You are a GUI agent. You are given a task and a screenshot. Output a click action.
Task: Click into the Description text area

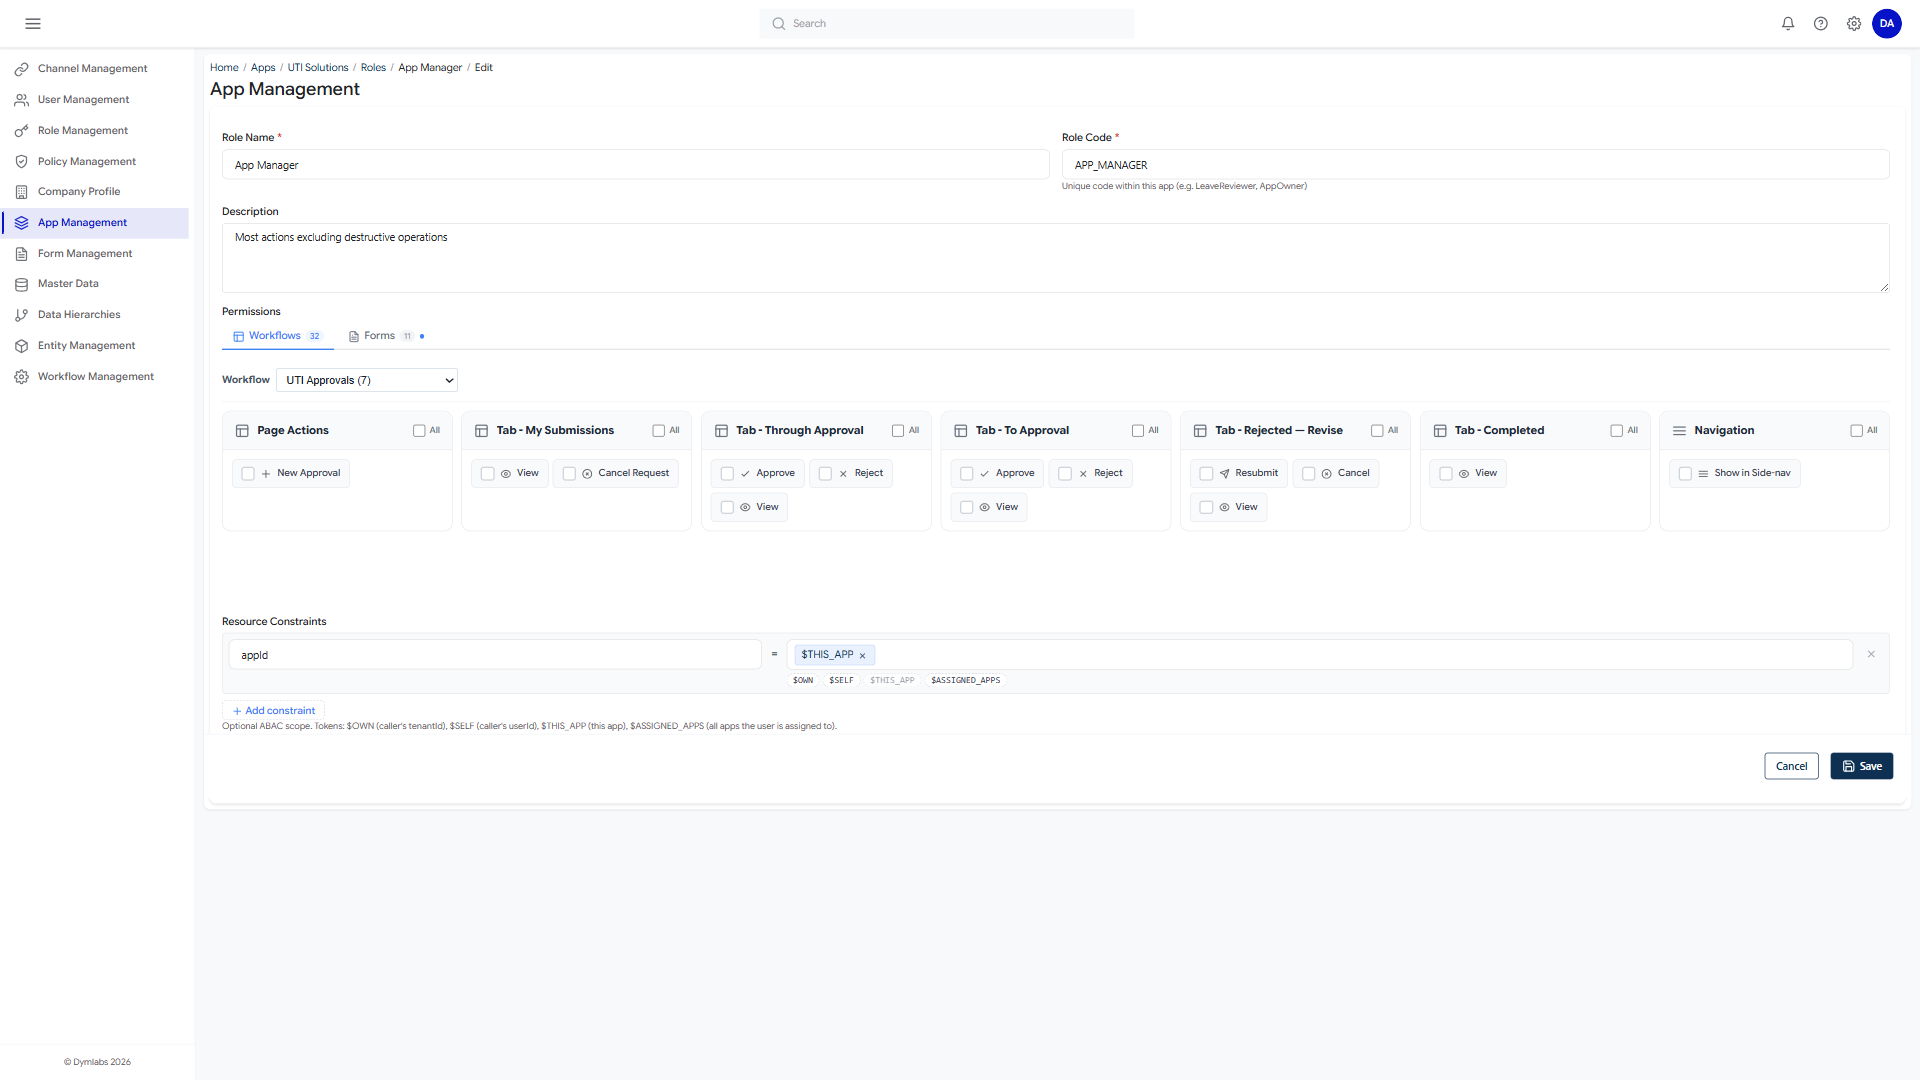pos(1055,258)
